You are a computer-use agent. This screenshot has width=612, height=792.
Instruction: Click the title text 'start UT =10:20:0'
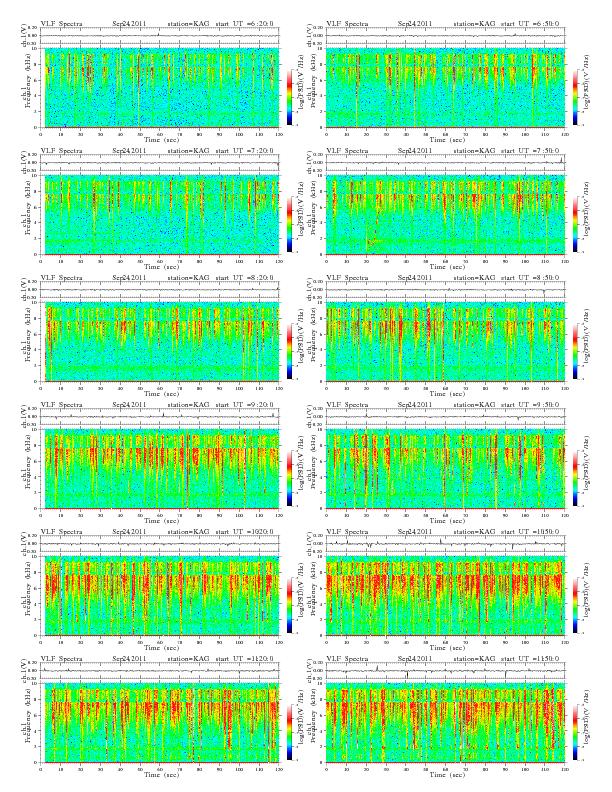coord(244,531)
